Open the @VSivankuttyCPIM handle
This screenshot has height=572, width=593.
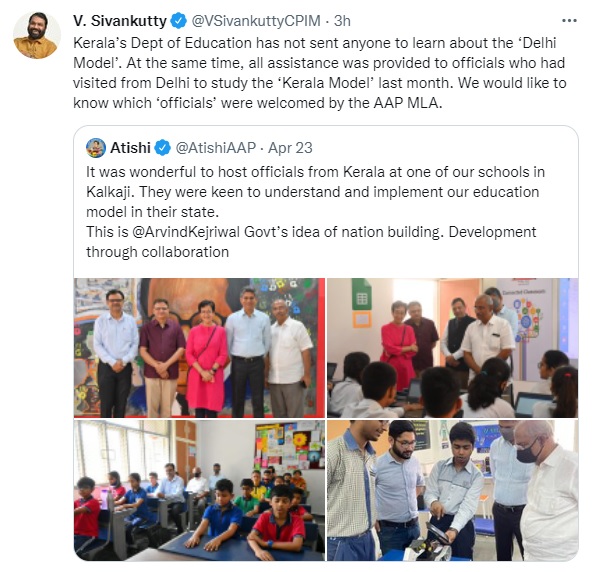[256, 21]
